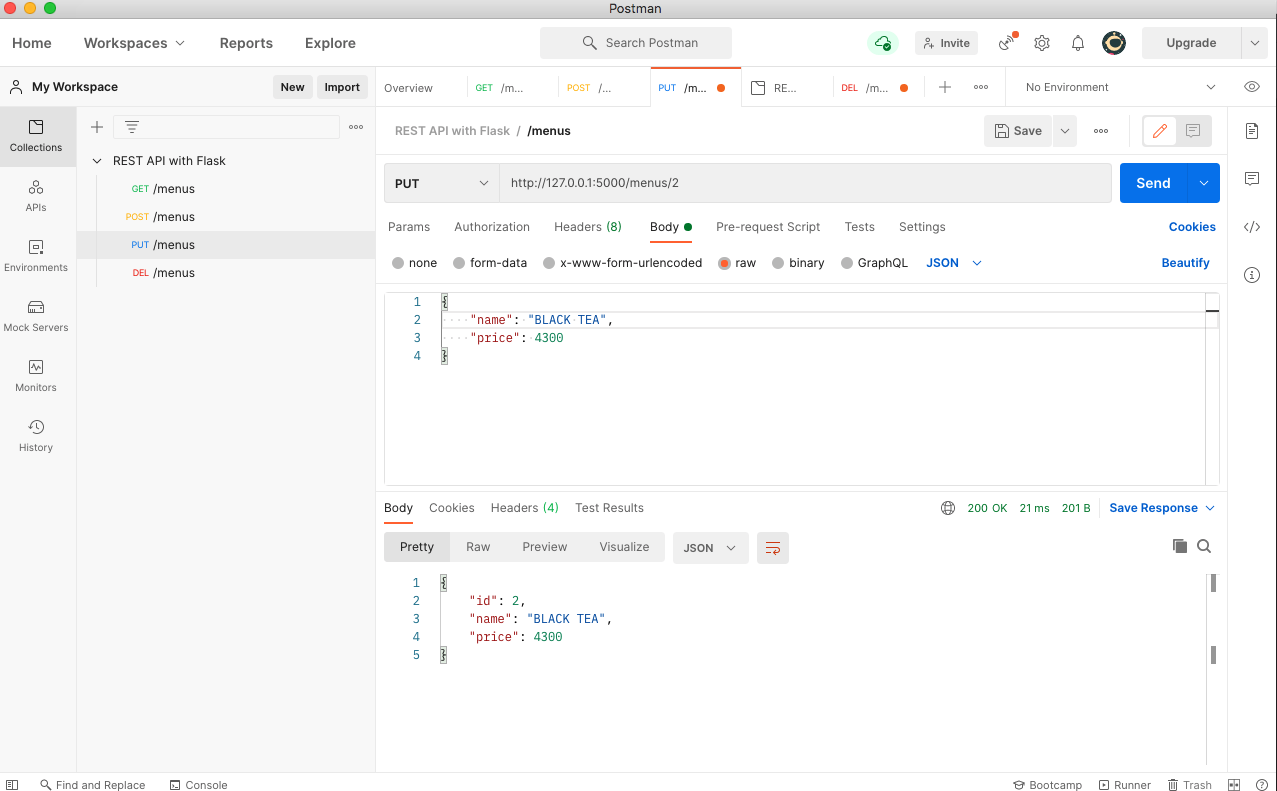1277x791 pixels.
Task: Open the Monitors sidebar panel
Action: [36, 376]
